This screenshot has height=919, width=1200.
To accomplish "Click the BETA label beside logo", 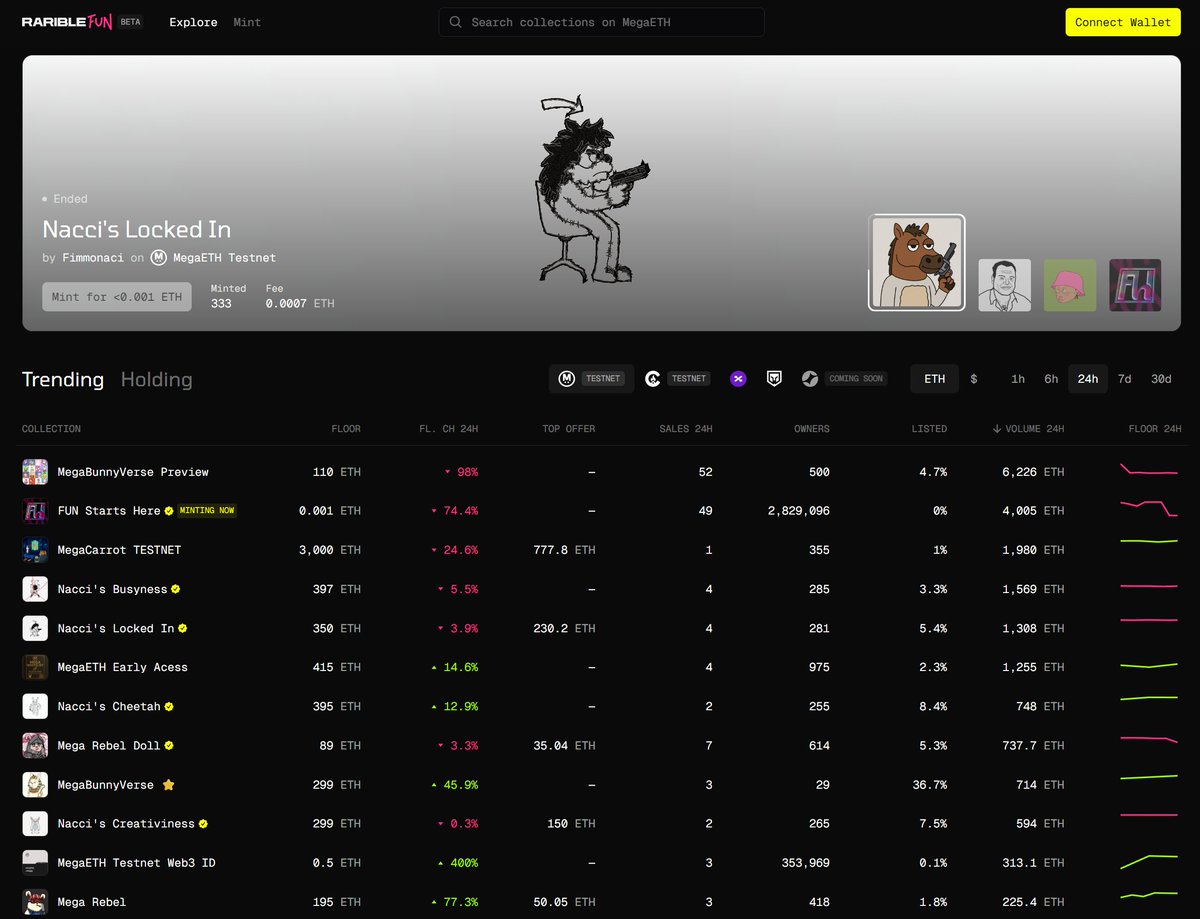I will pos(130,22).
